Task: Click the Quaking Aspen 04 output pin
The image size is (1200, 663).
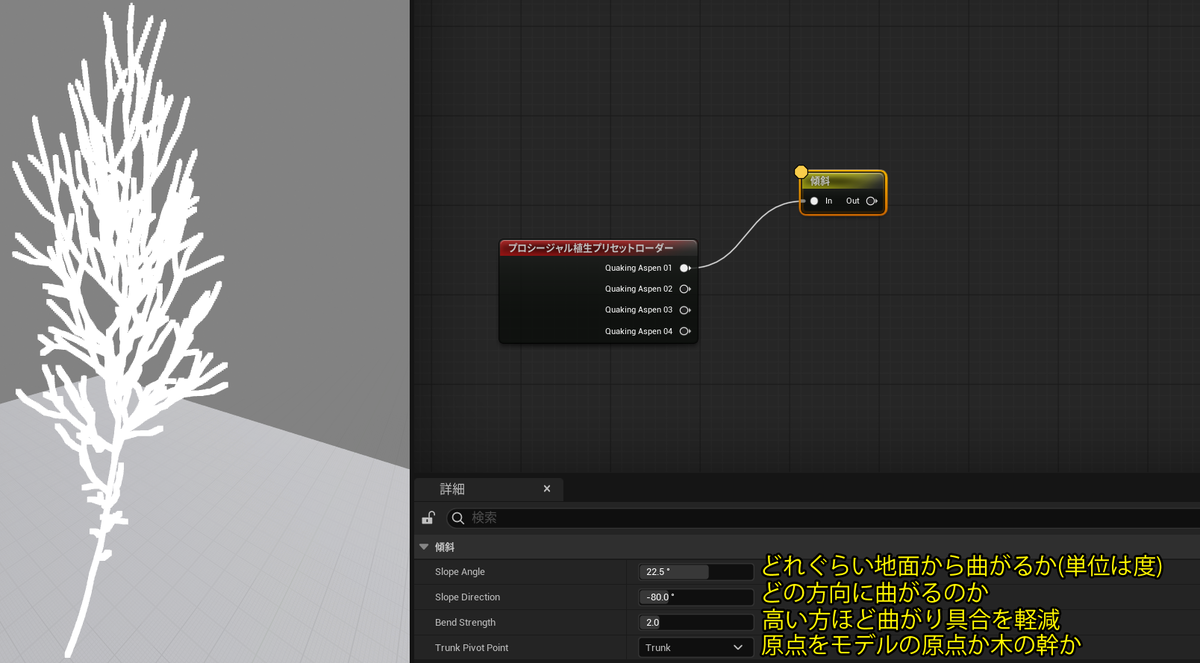Action: [x=685, y=331]
